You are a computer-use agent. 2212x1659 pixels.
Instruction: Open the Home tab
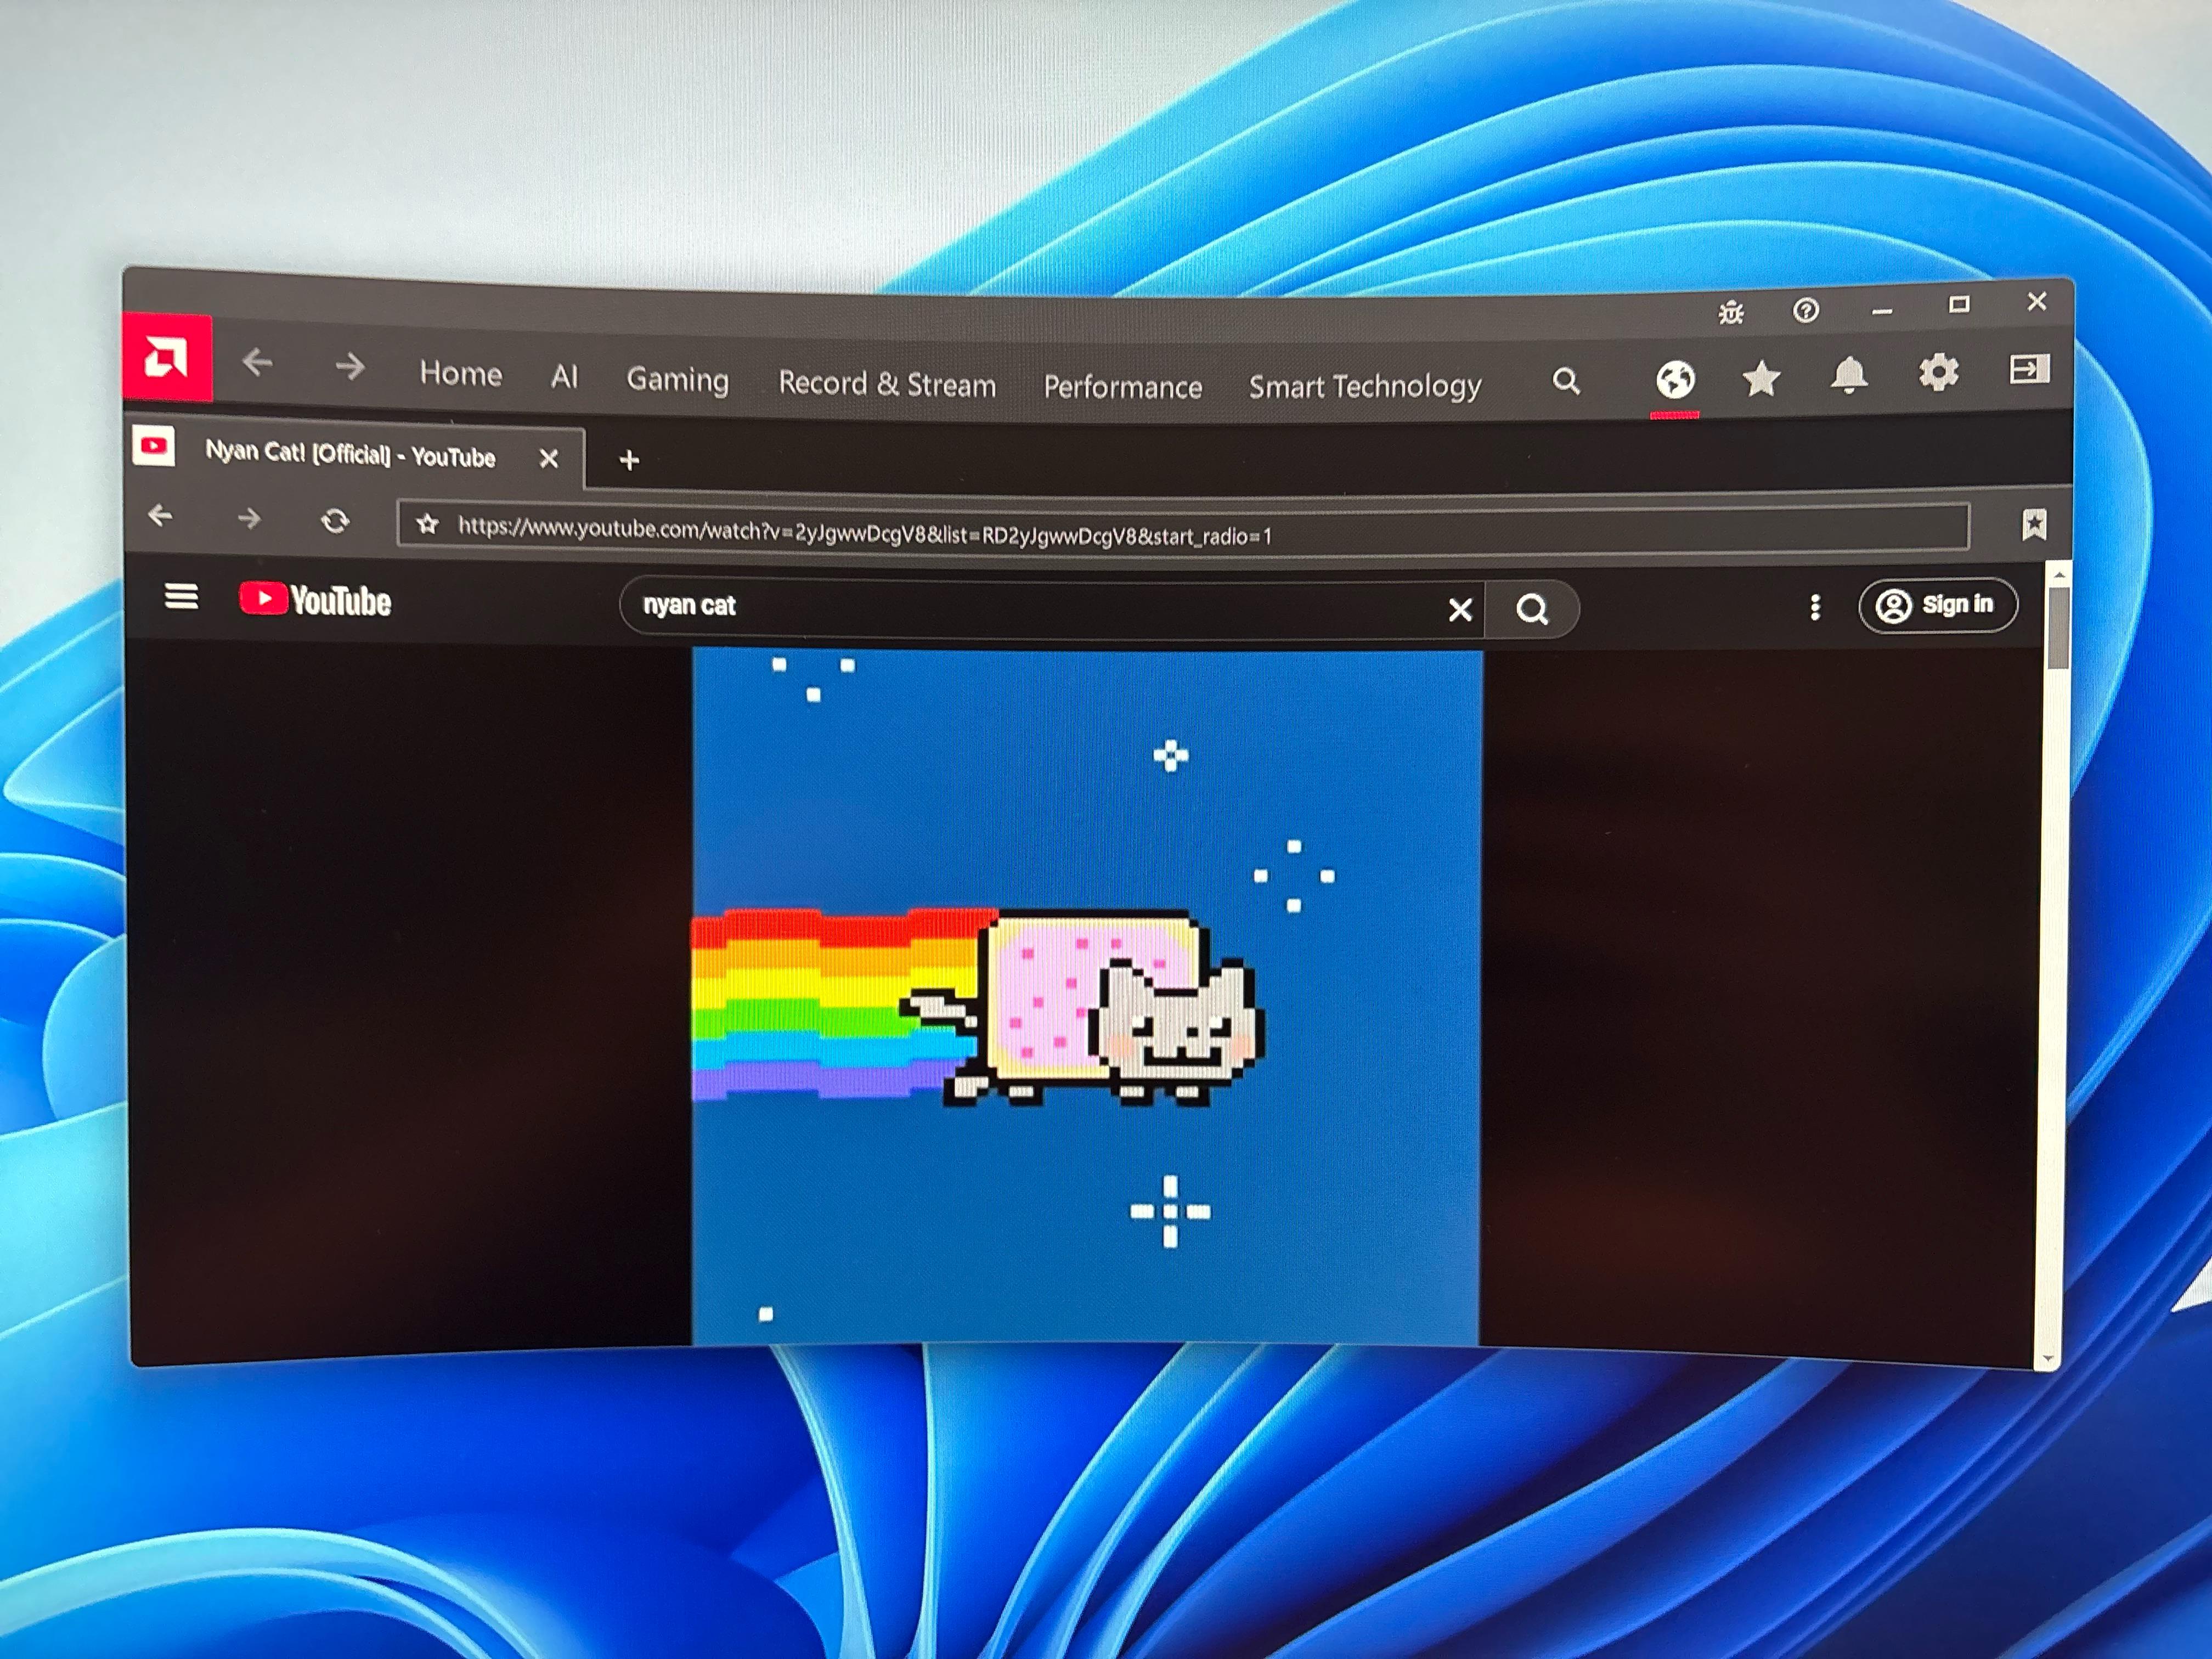(460, 373)
